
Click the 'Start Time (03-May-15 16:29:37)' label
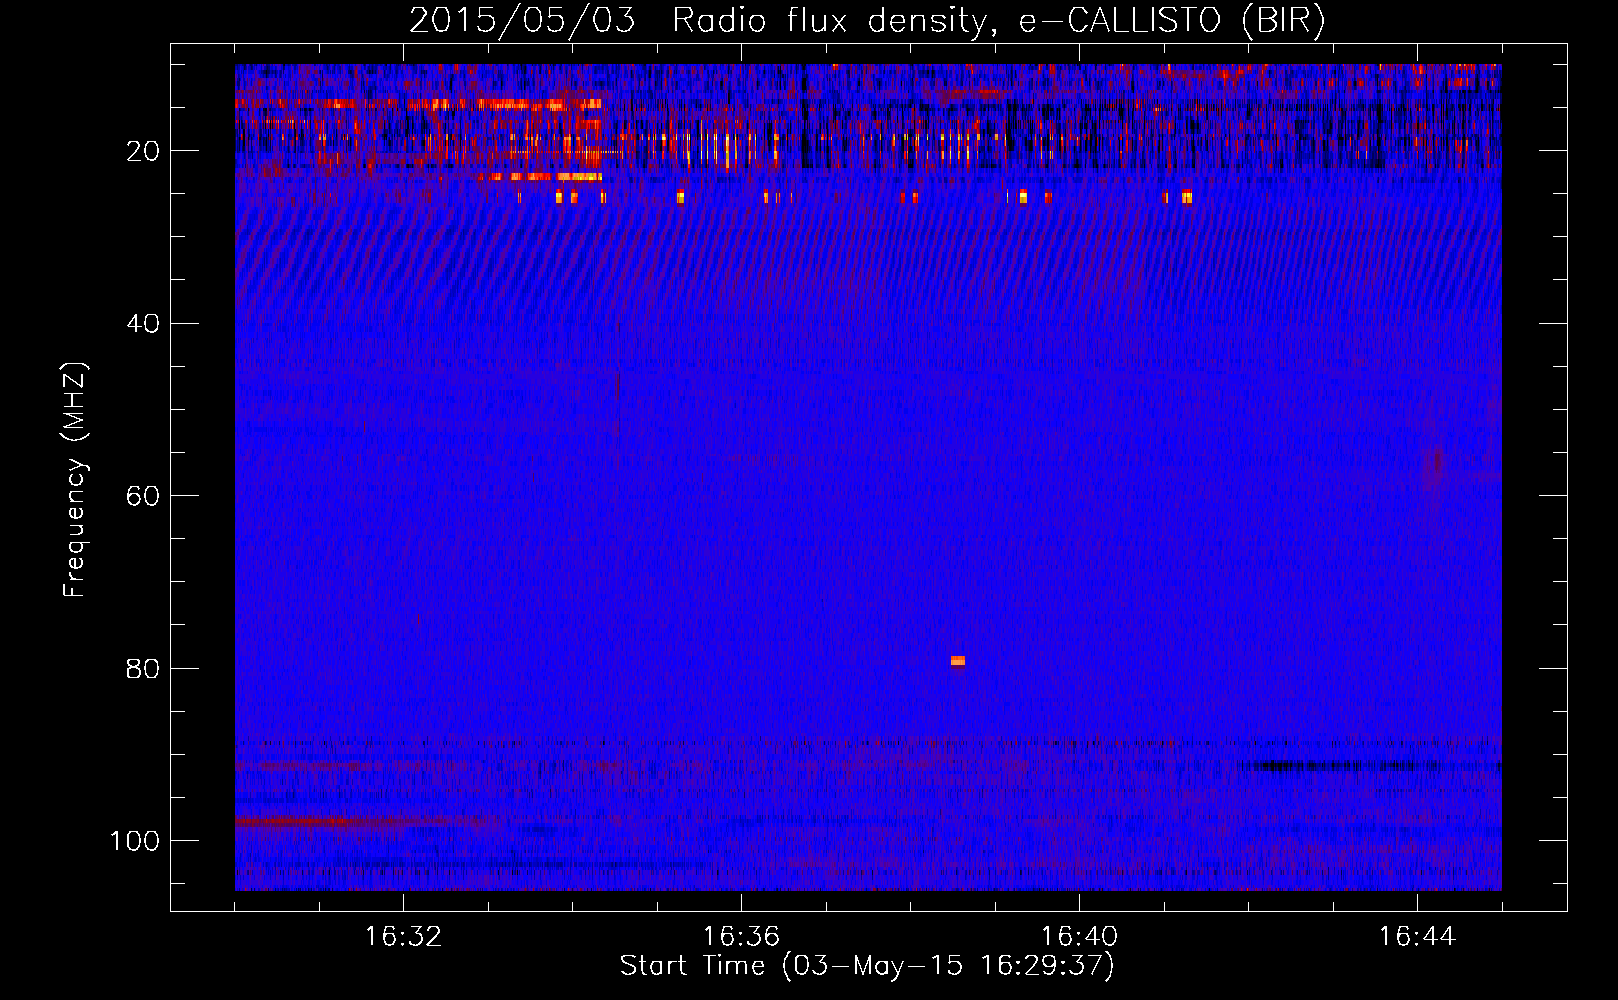(867, 966)
